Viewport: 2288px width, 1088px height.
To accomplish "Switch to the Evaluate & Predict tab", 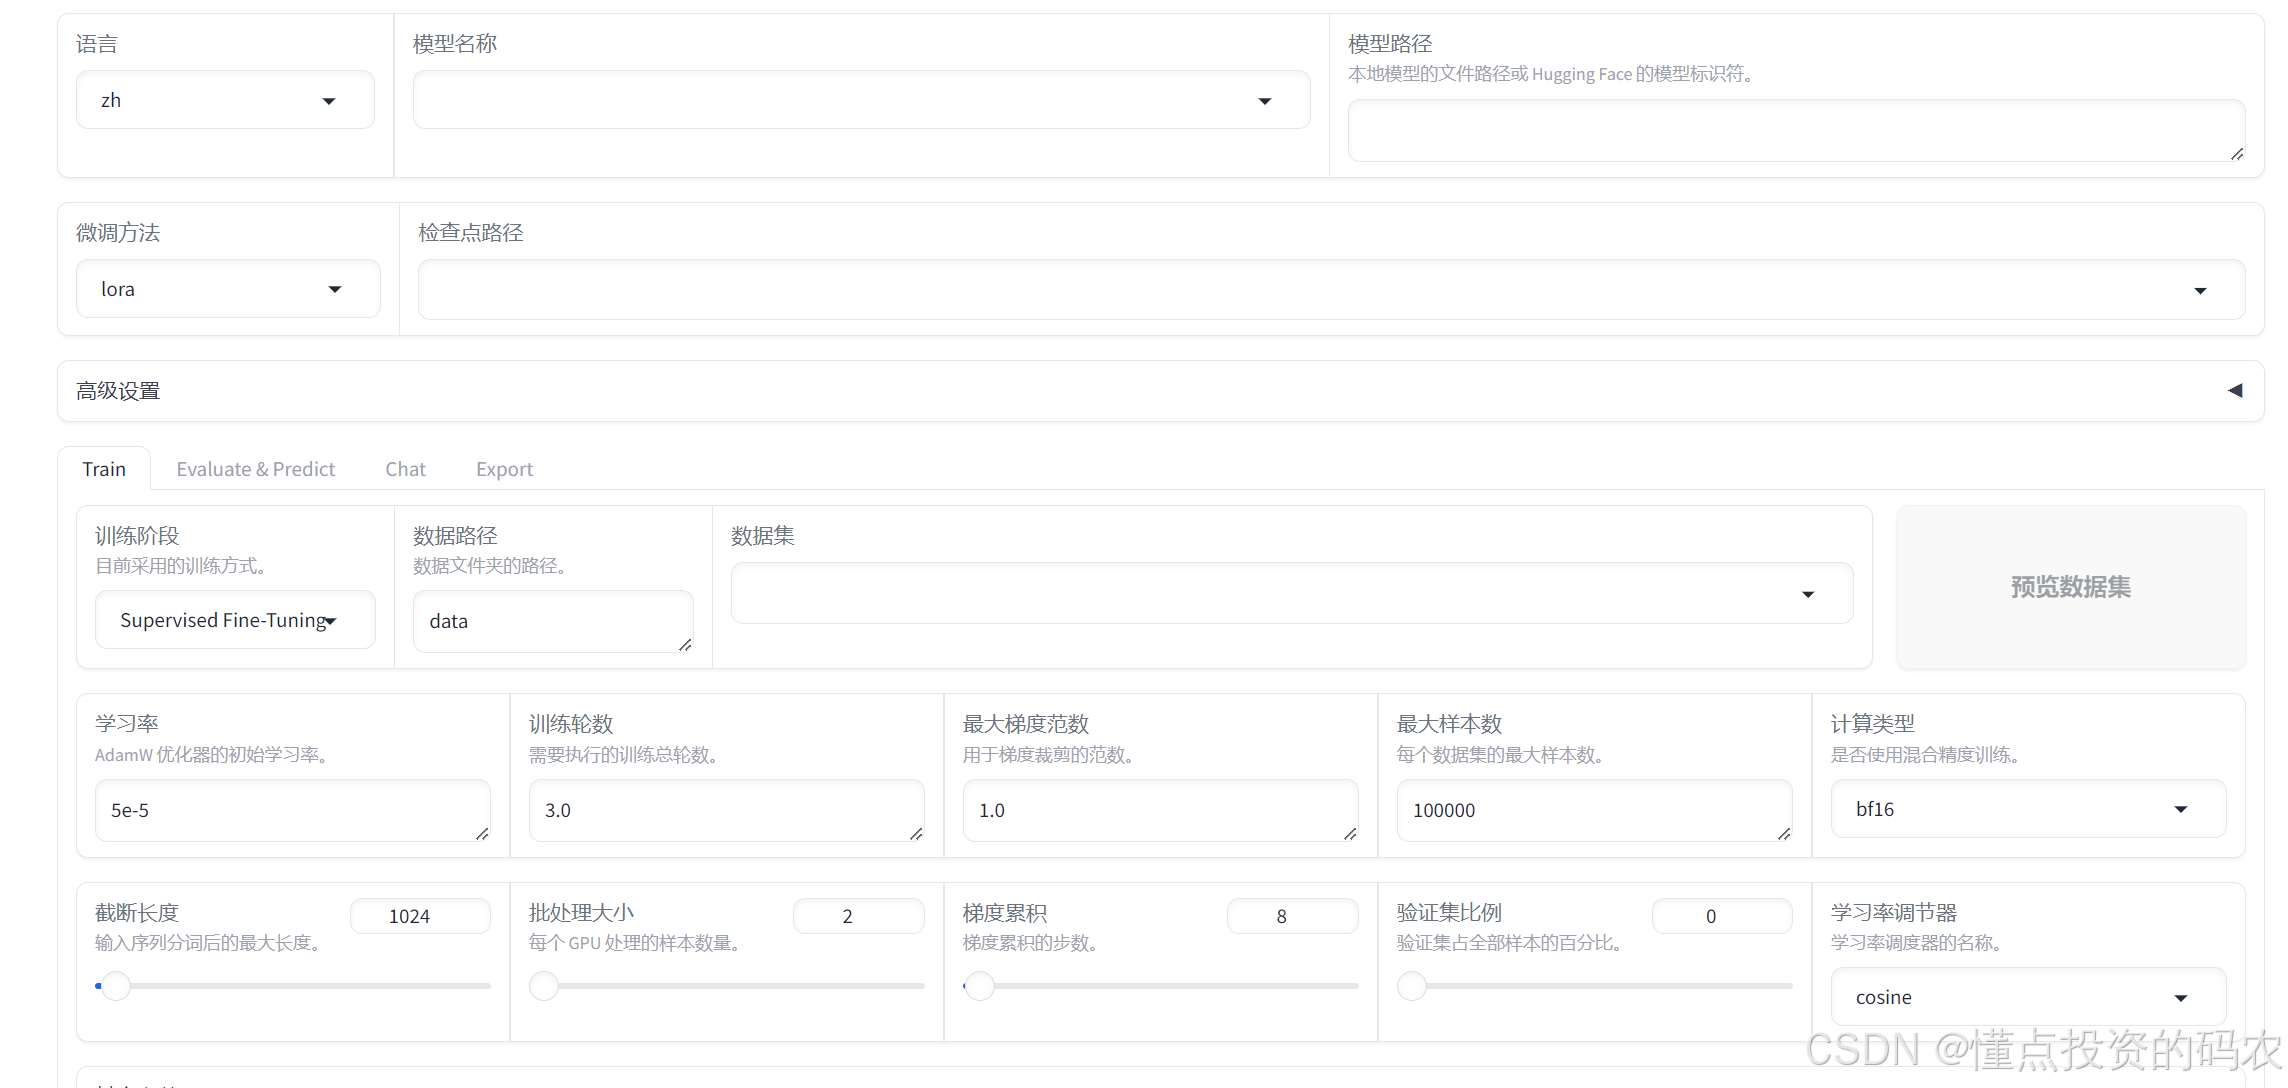I will click(x=255, y=469).
